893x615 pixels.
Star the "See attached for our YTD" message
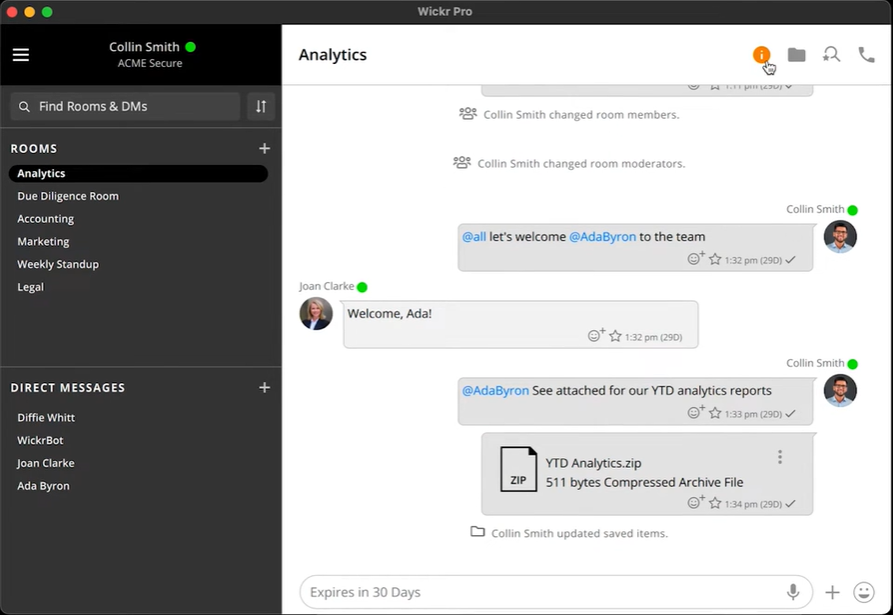pyautogui.click(x=715, y=413)
